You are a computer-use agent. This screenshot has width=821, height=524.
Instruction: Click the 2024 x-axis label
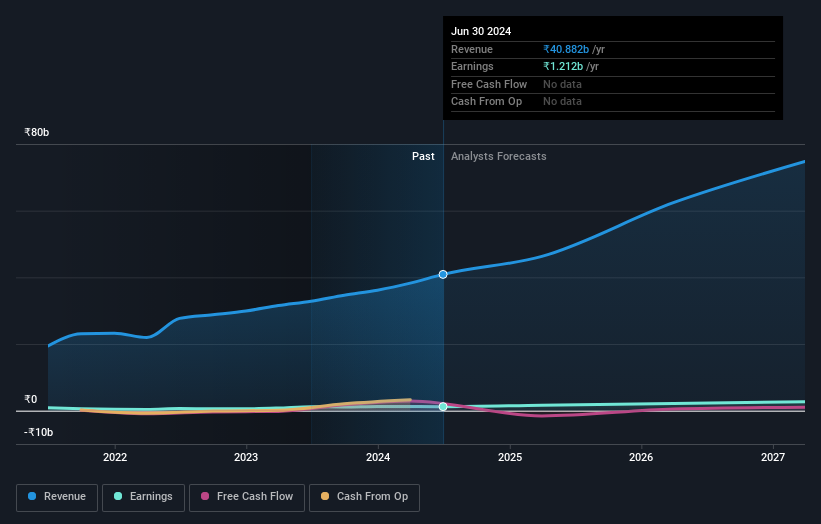click(378, 458)
